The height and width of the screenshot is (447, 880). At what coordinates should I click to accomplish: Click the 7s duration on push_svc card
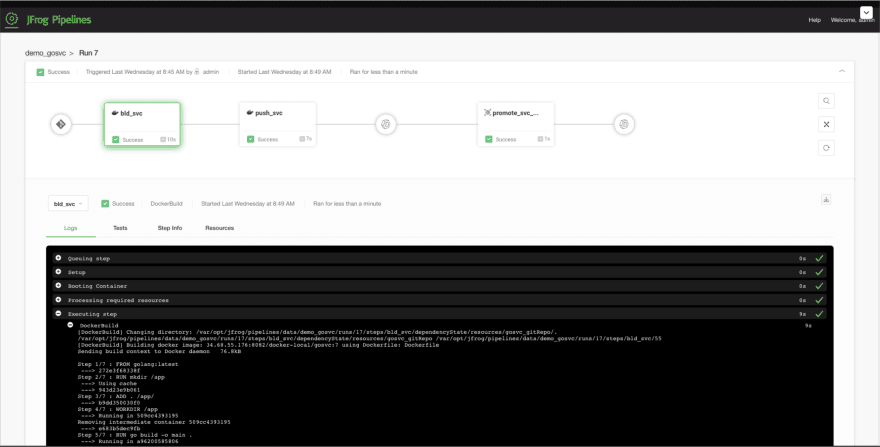pyautogui.click(x=306, y=139)
